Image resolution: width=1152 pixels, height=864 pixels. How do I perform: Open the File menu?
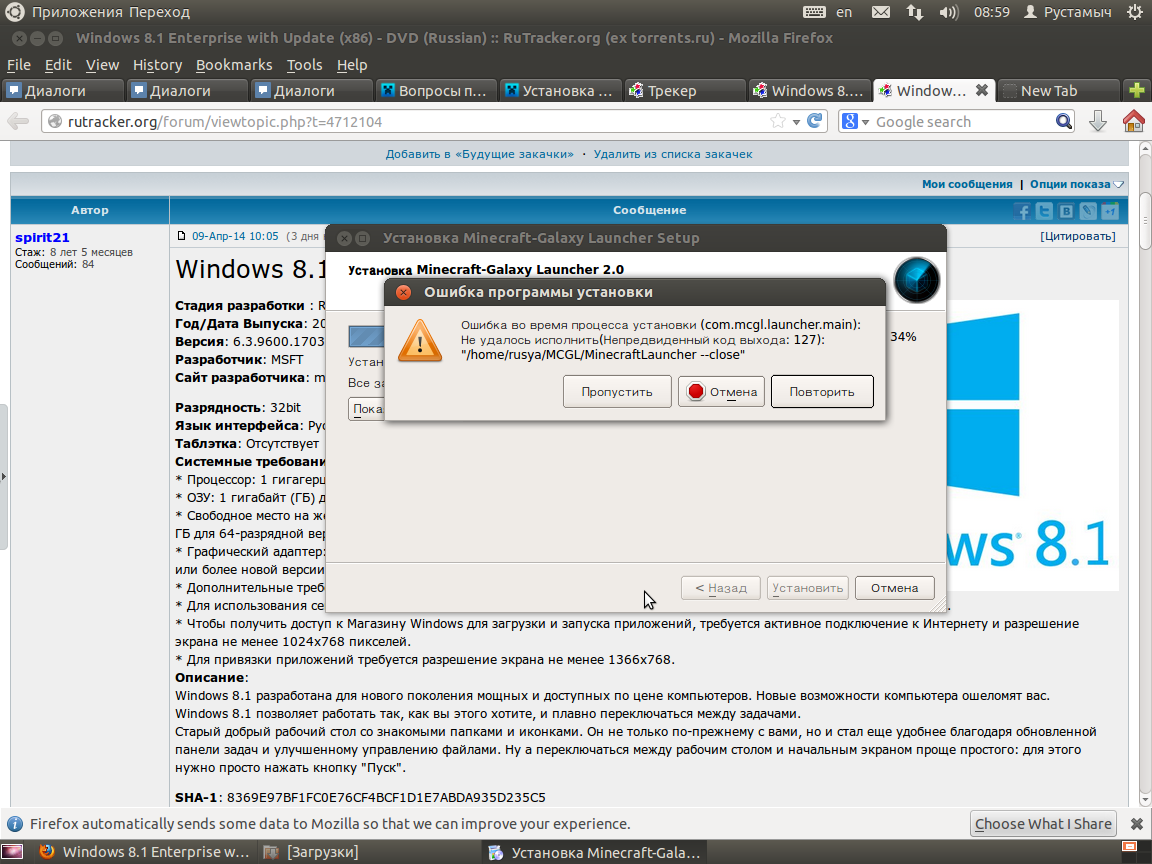[x=18, y=65]
